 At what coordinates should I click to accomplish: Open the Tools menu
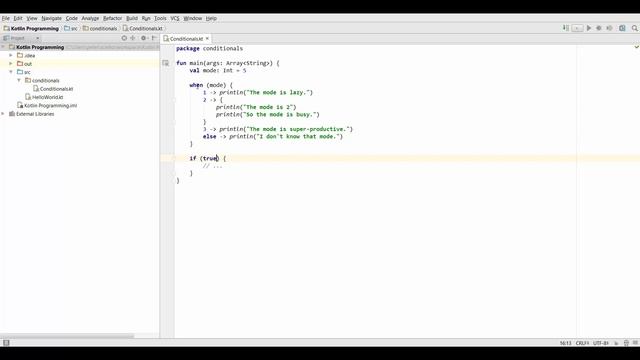[160, 18]
